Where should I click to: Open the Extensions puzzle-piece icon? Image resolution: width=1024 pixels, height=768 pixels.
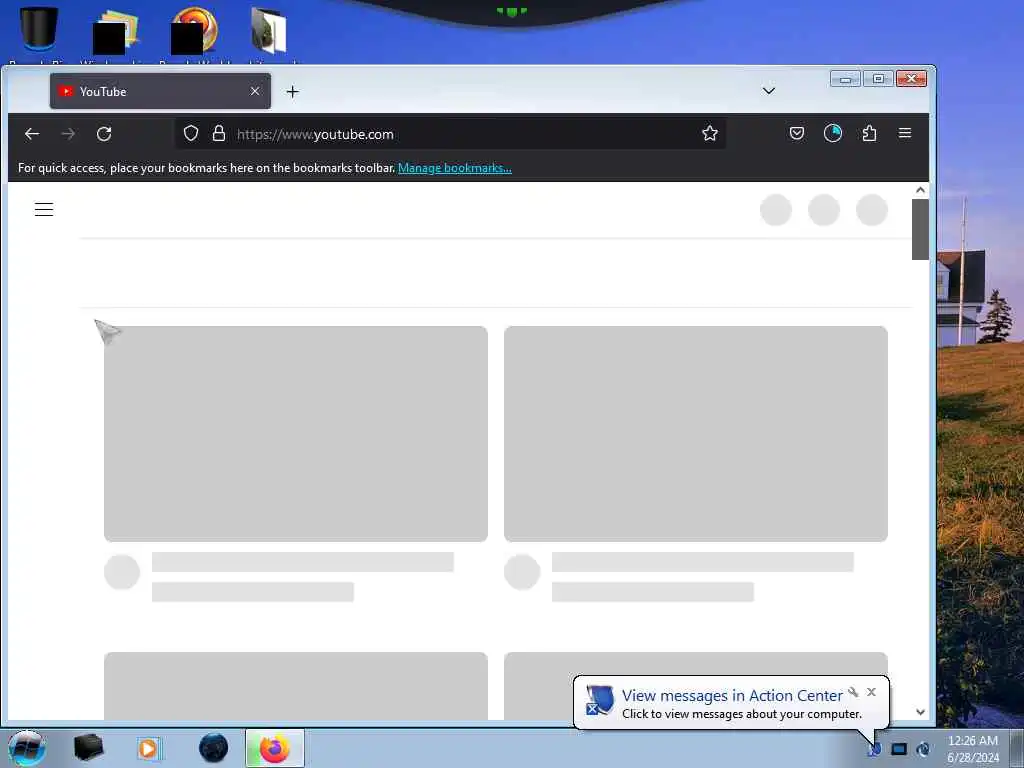pyautogui.click(x=869, y=133)
